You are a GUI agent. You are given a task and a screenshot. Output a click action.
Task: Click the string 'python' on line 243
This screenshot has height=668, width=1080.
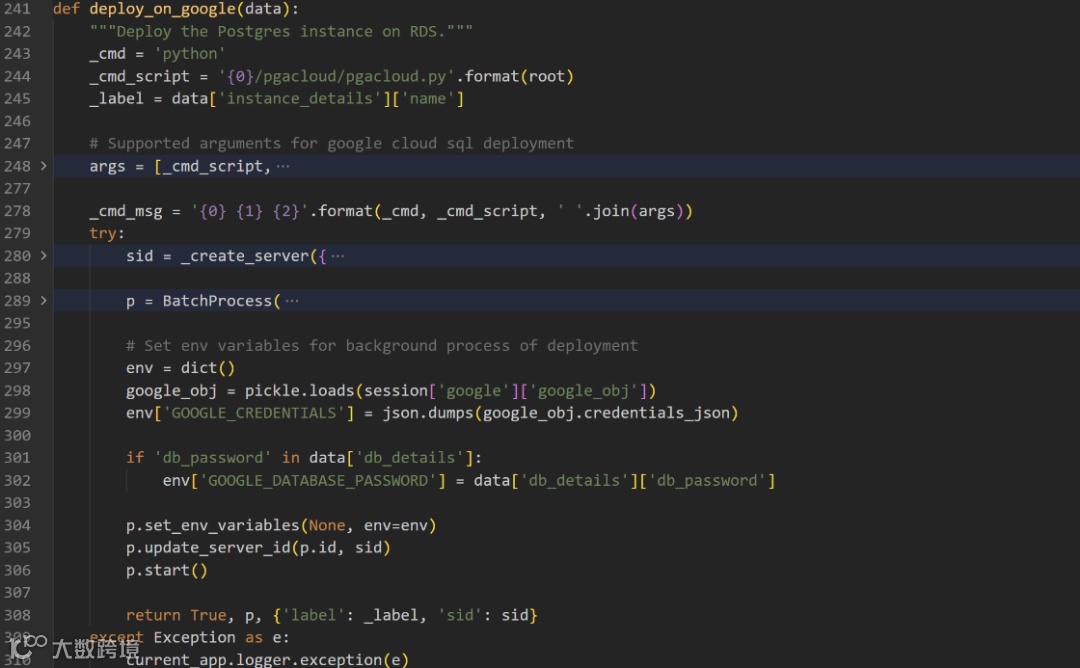click(x=189, y=54)
